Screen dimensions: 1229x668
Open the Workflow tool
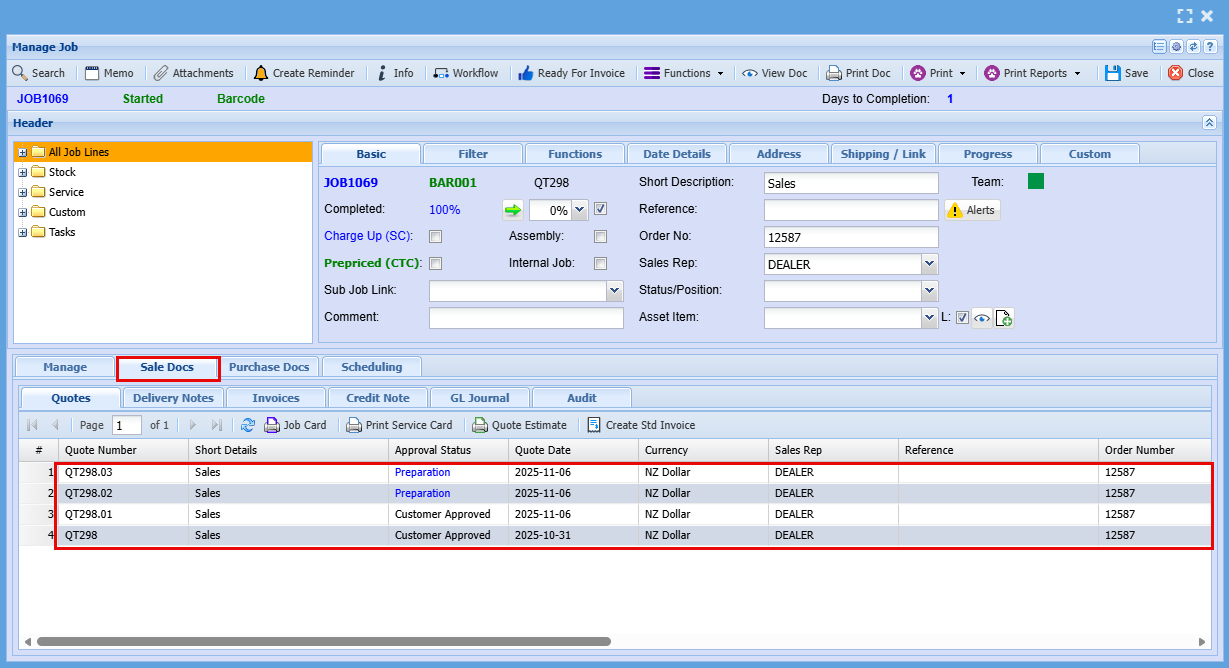click(466, 73)
